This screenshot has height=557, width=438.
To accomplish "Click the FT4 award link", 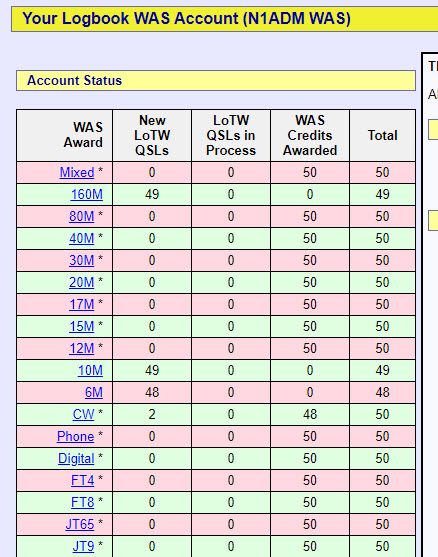I will click(82, 481).
